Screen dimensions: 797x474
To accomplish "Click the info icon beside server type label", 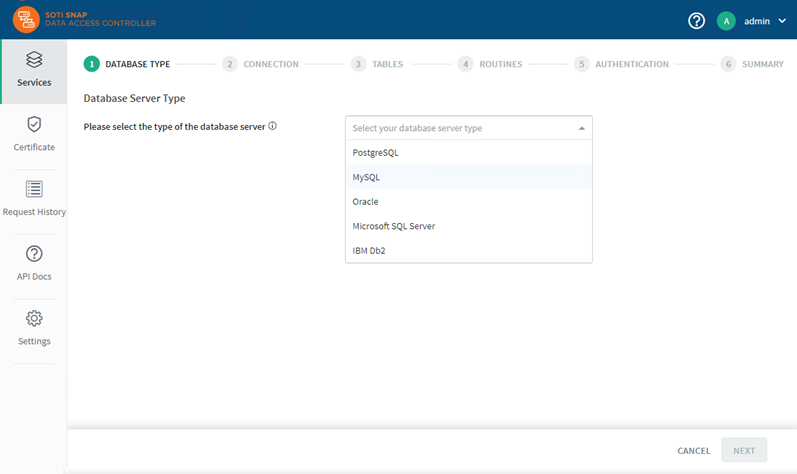I will tap(272, 126).
